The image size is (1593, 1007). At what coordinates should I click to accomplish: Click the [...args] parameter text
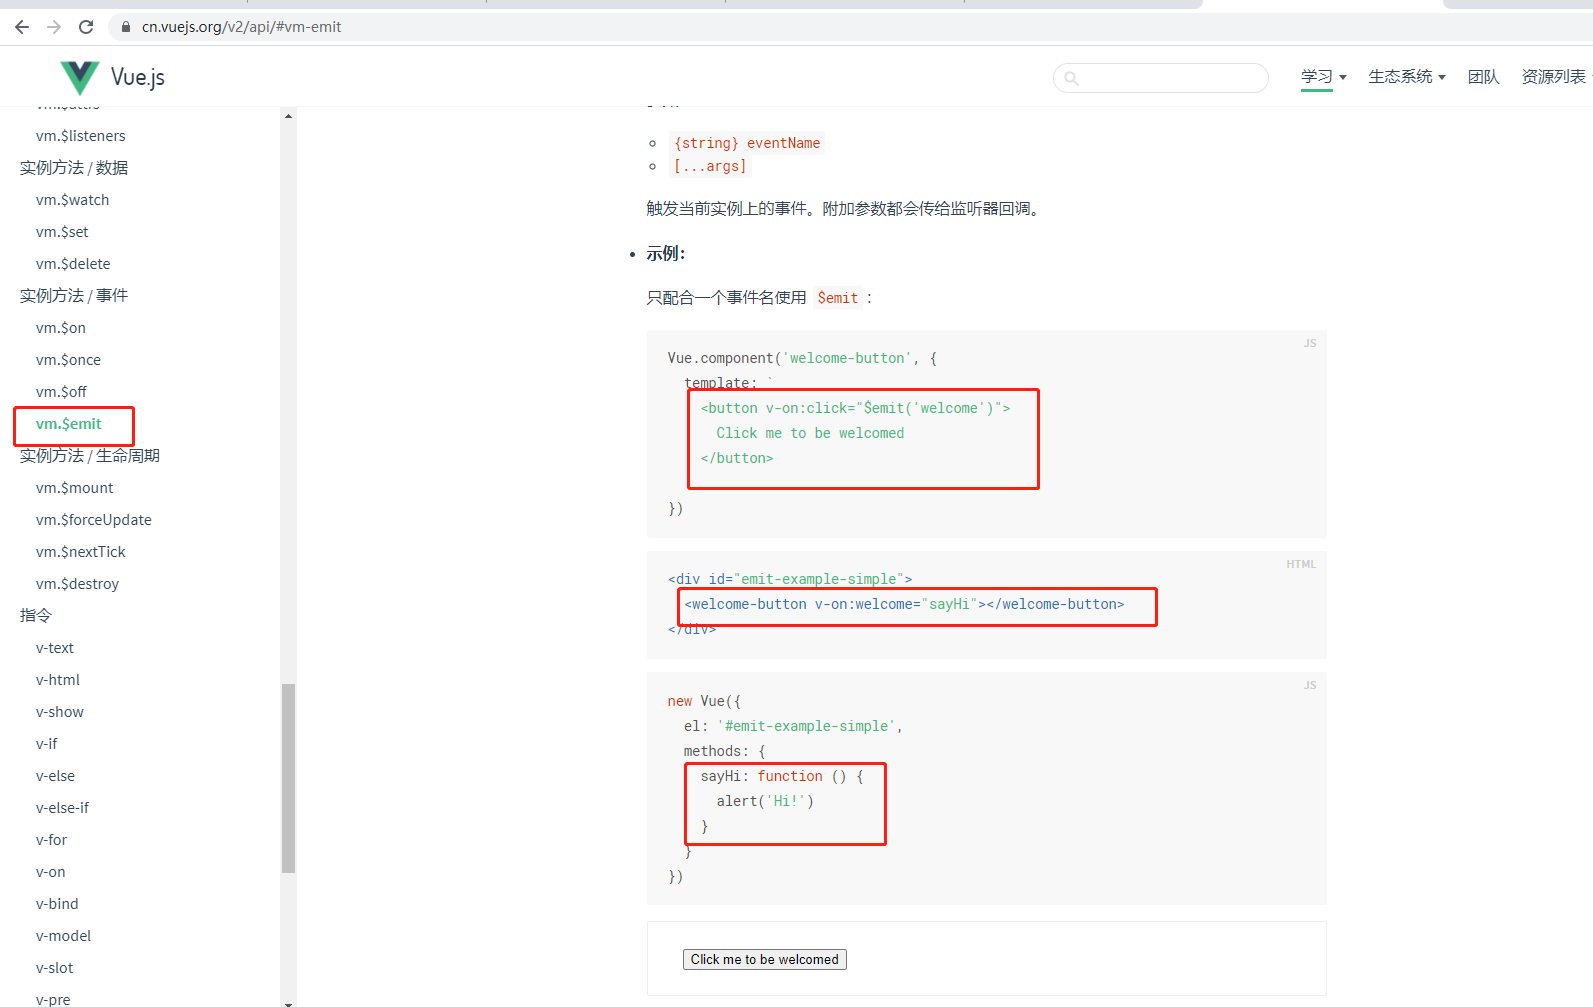click(710, 166)
